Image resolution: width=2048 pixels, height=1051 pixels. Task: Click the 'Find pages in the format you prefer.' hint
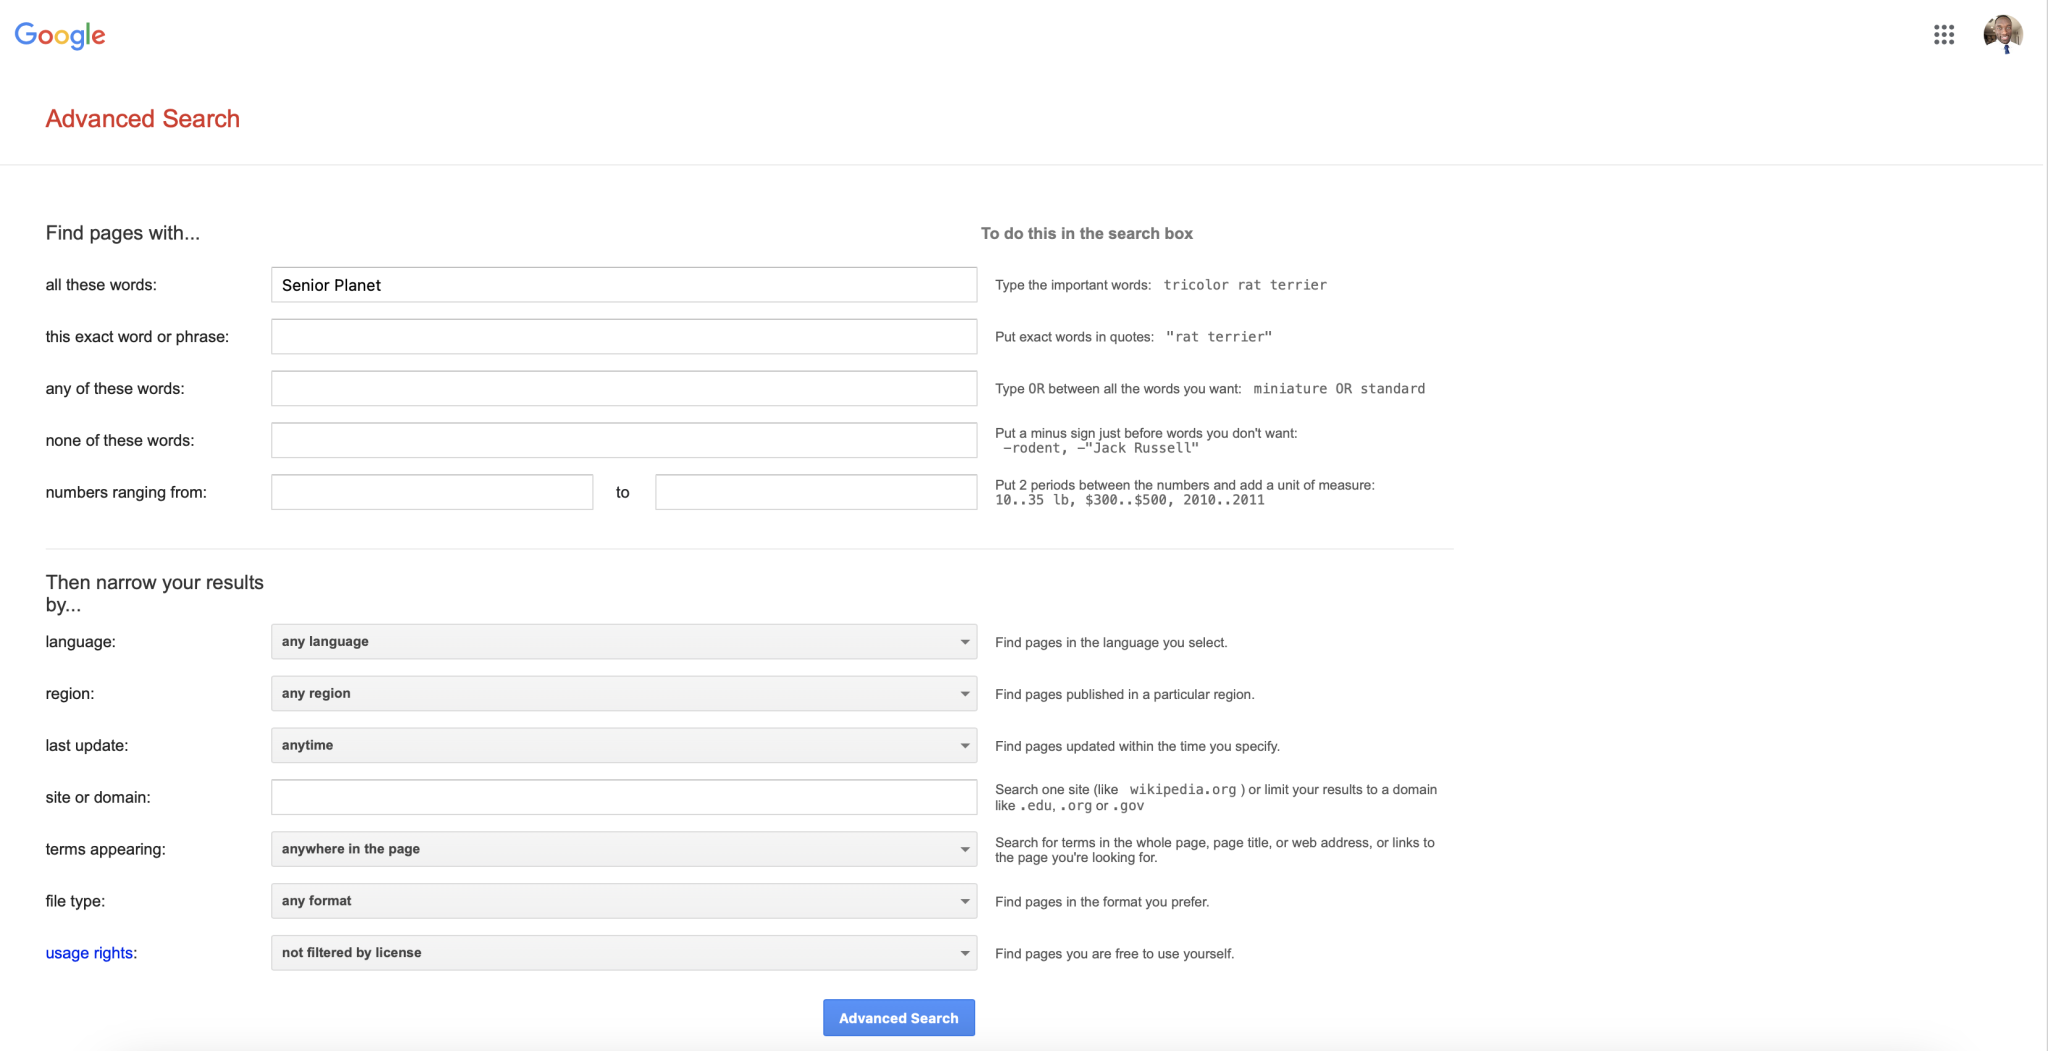(1102, 903)
